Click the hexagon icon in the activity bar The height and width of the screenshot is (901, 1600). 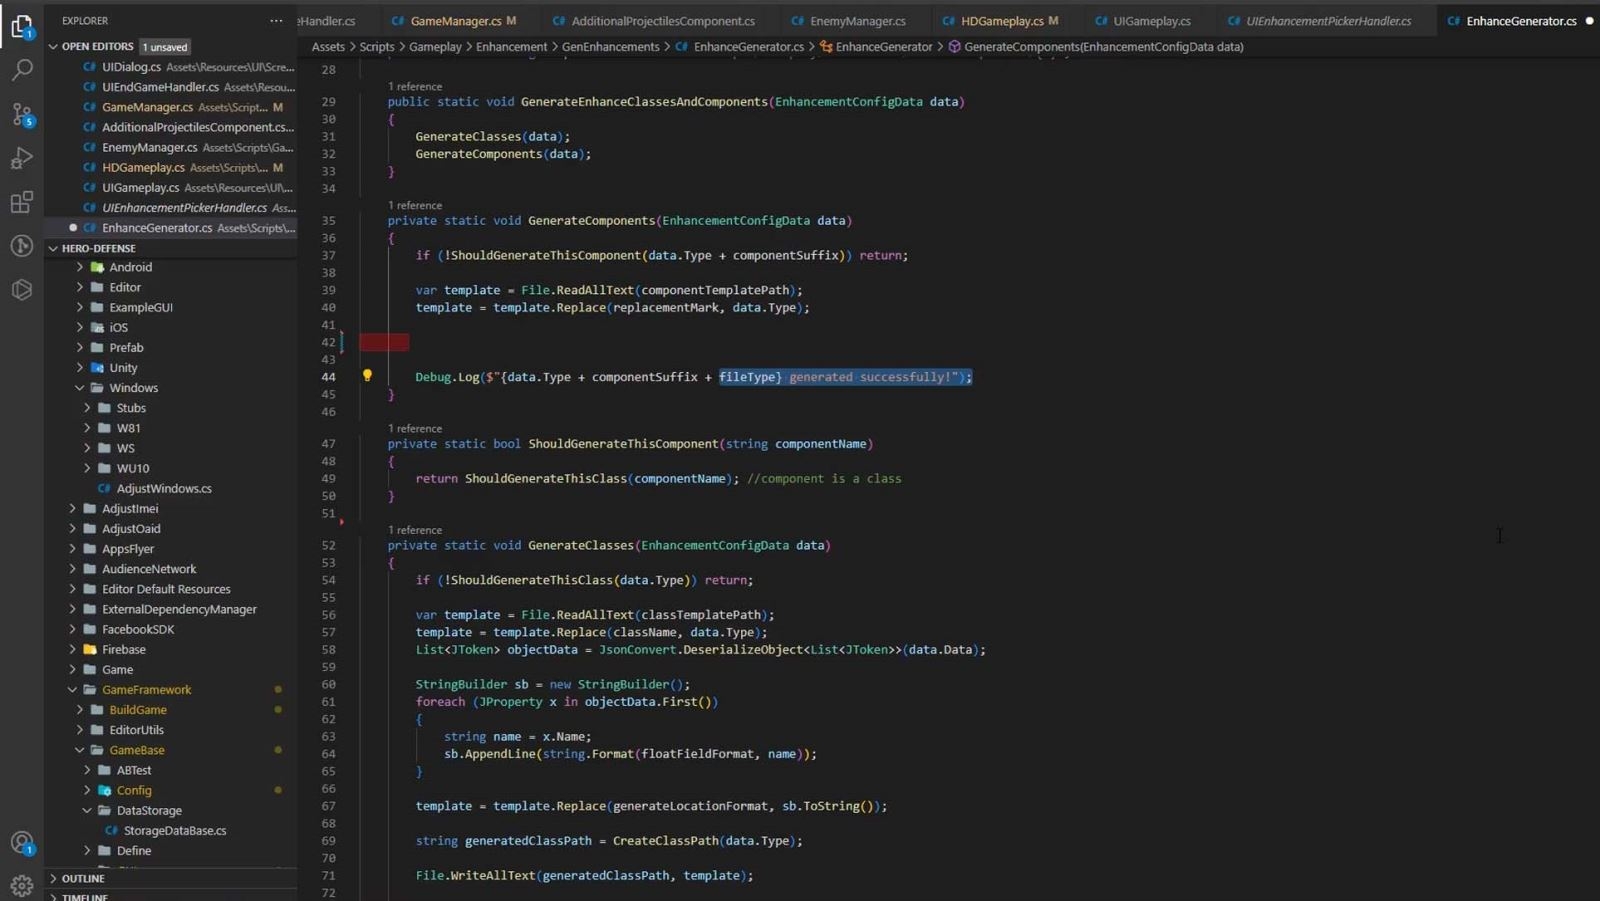tap(22, 290)
